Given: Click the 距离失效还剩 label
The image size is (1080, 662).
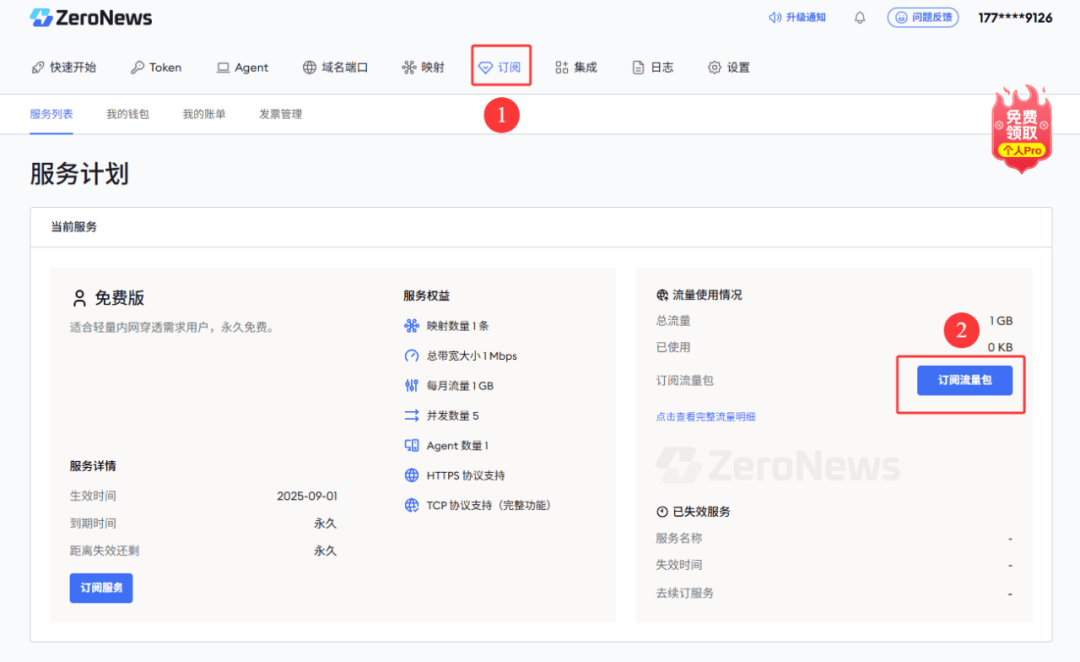Looking at the screenshot, I should point(105,550).
